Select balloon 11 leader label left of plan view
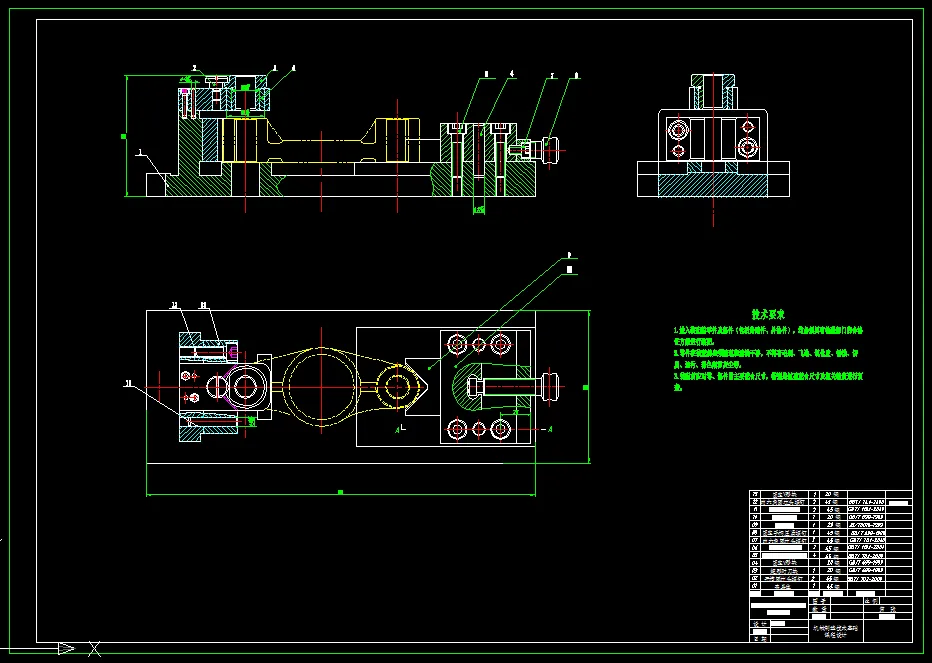The width and height of the screenshot is (932, 663). [128, 384]
